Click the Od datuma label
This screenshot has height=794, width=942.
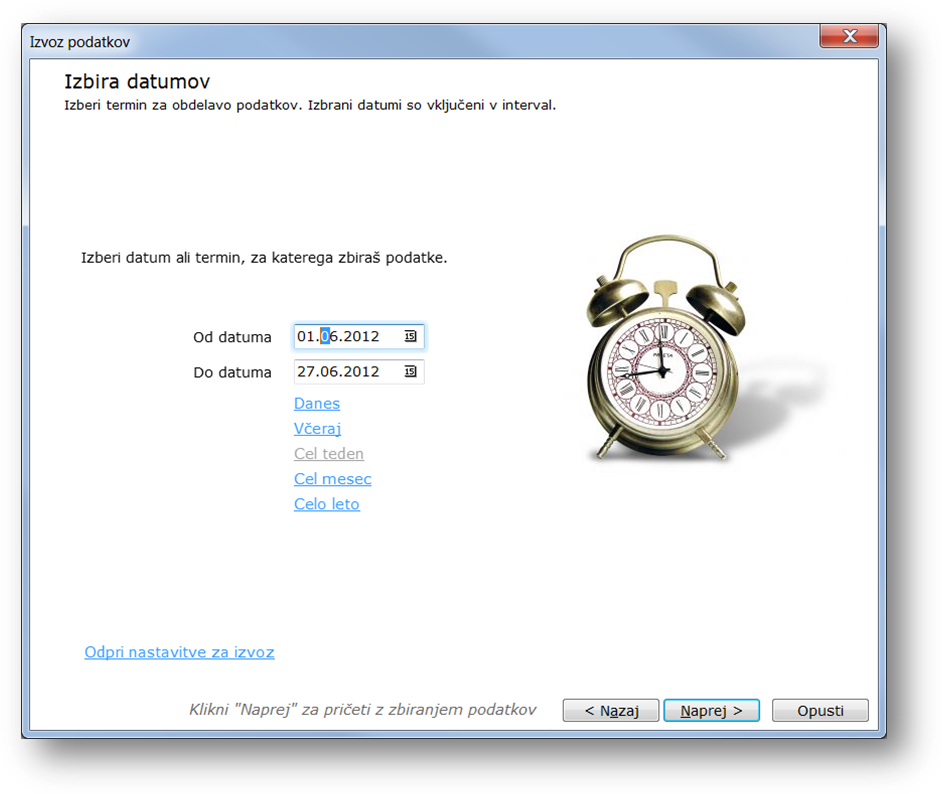pos(232,337)
